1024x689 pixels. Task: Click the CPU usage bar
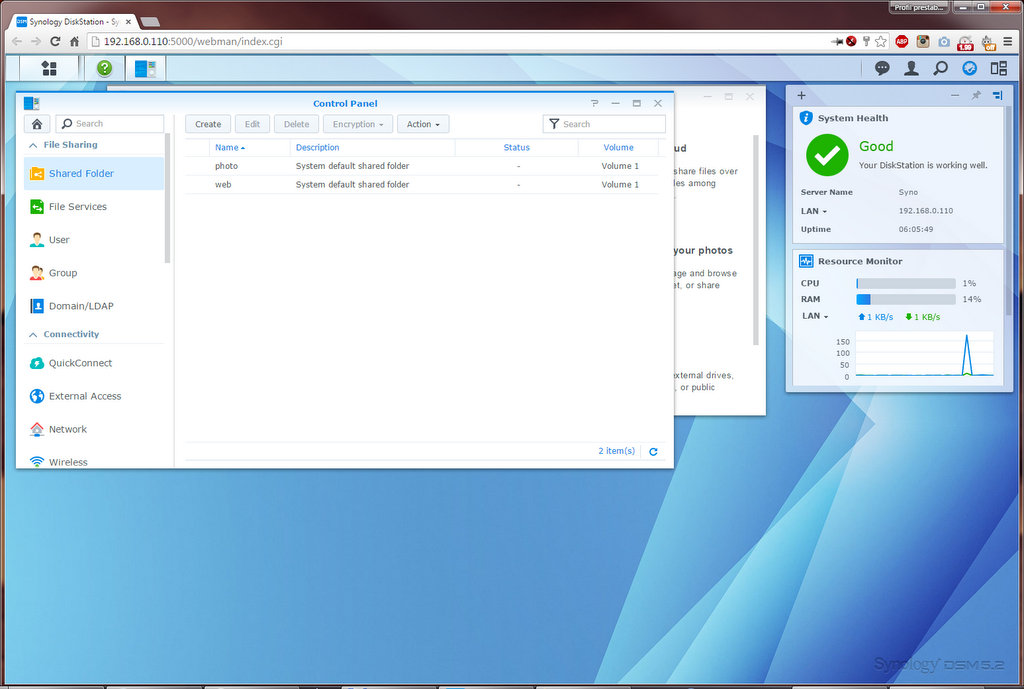point(906,283)
